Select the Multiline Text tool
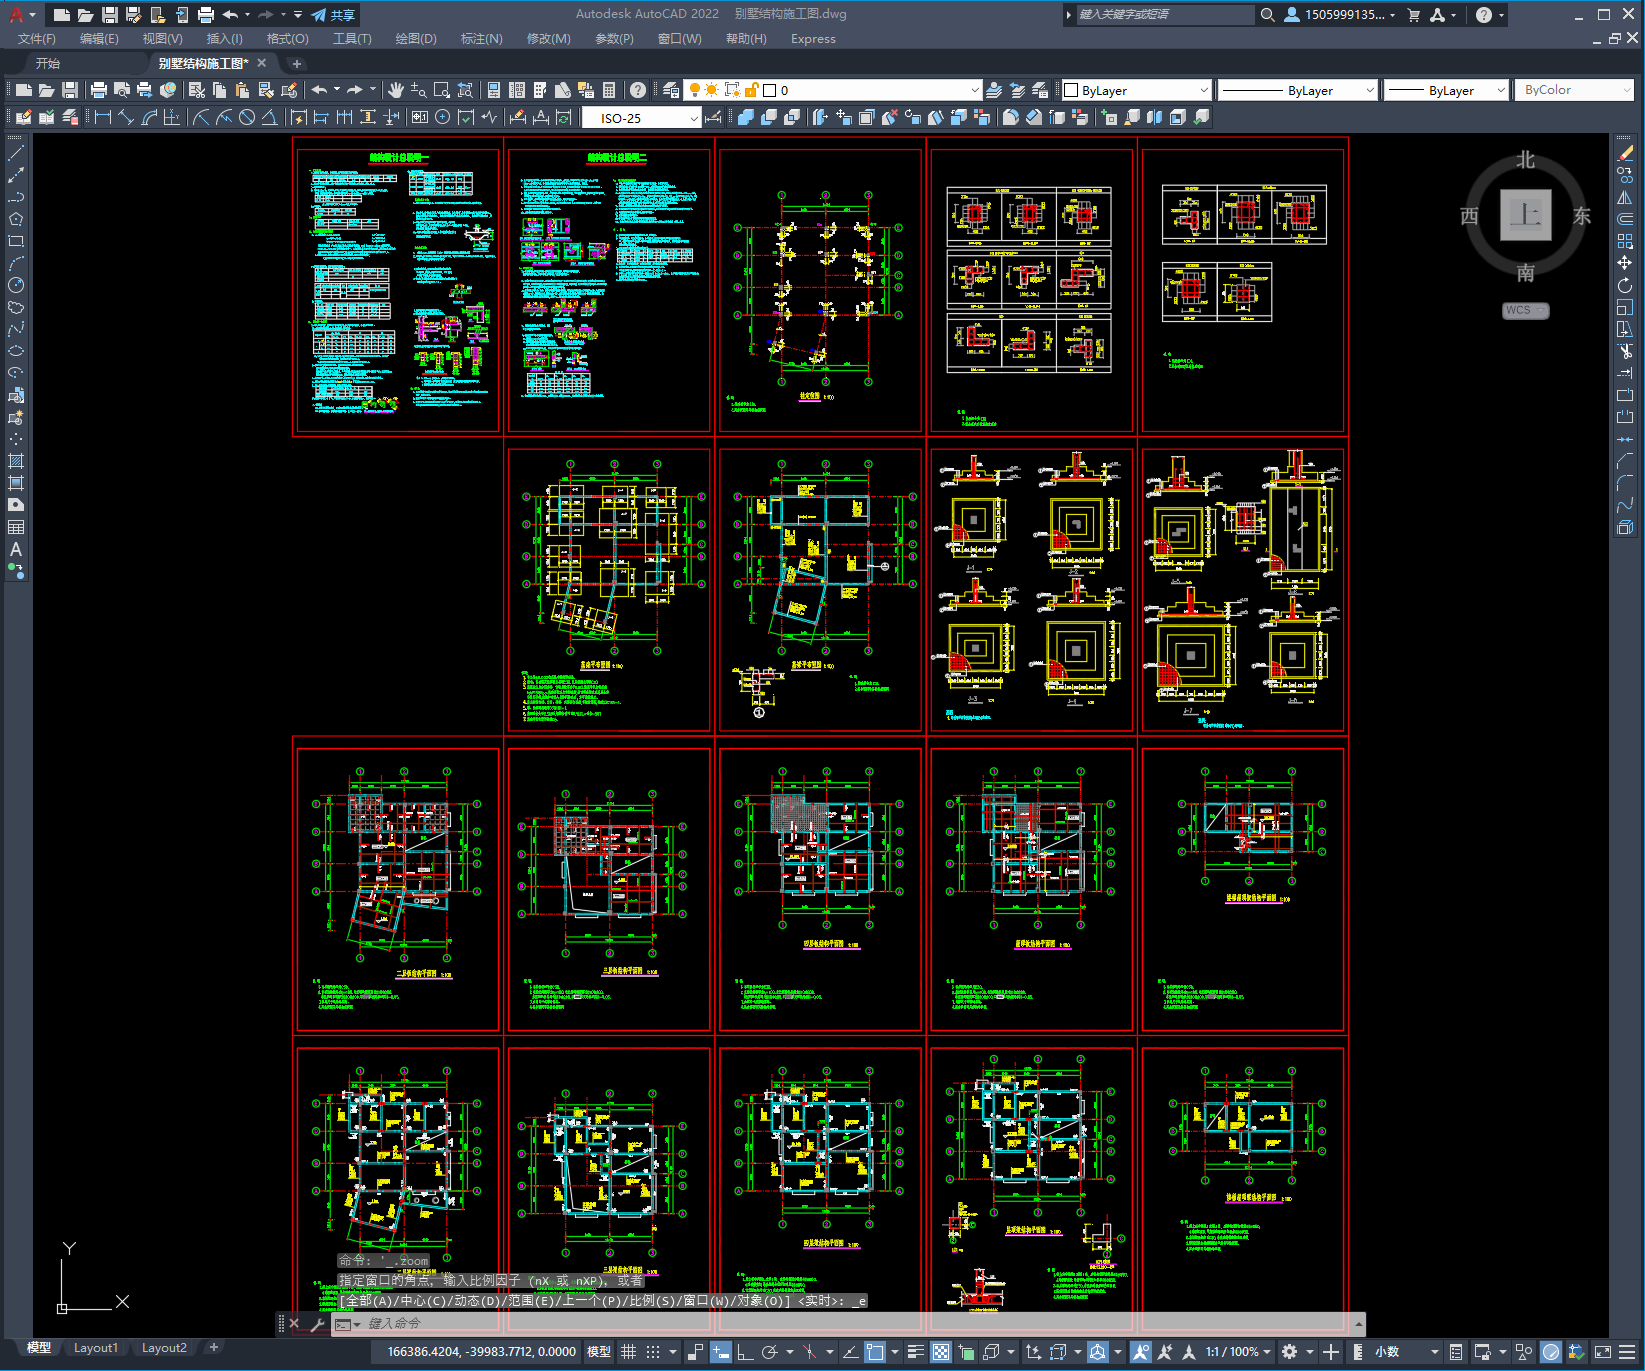Screen dimensions: 1645x1371 point(16,549)
